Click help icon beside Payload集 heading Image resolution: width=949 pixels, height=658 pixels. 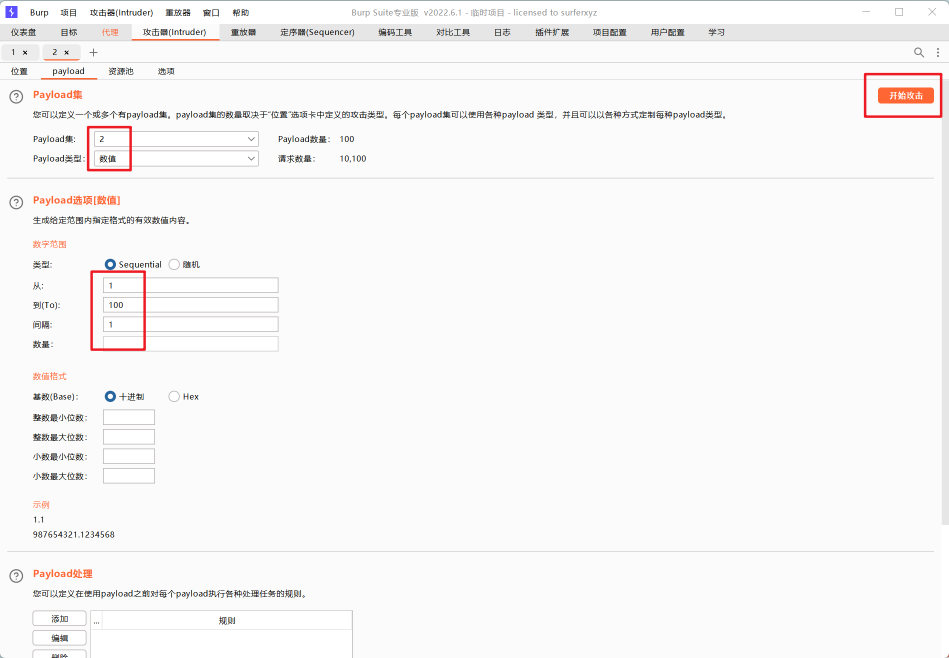pos(16,96)
